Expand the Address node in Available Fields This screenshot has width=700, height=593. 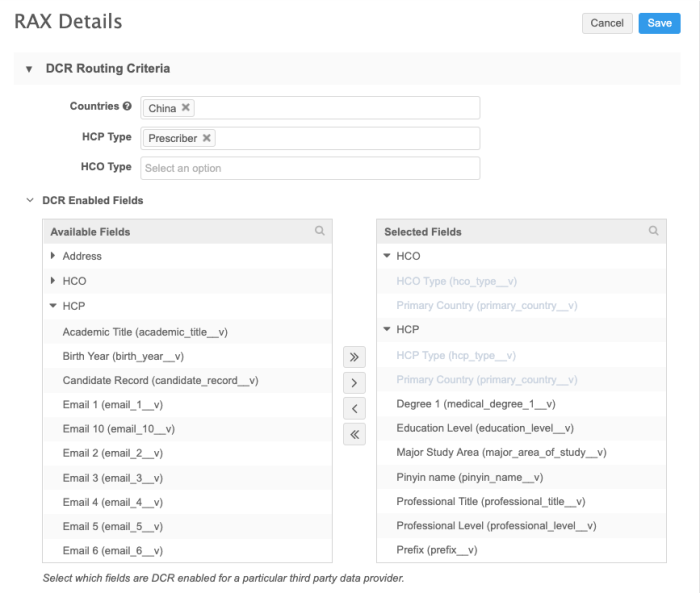tap(53, 257)
